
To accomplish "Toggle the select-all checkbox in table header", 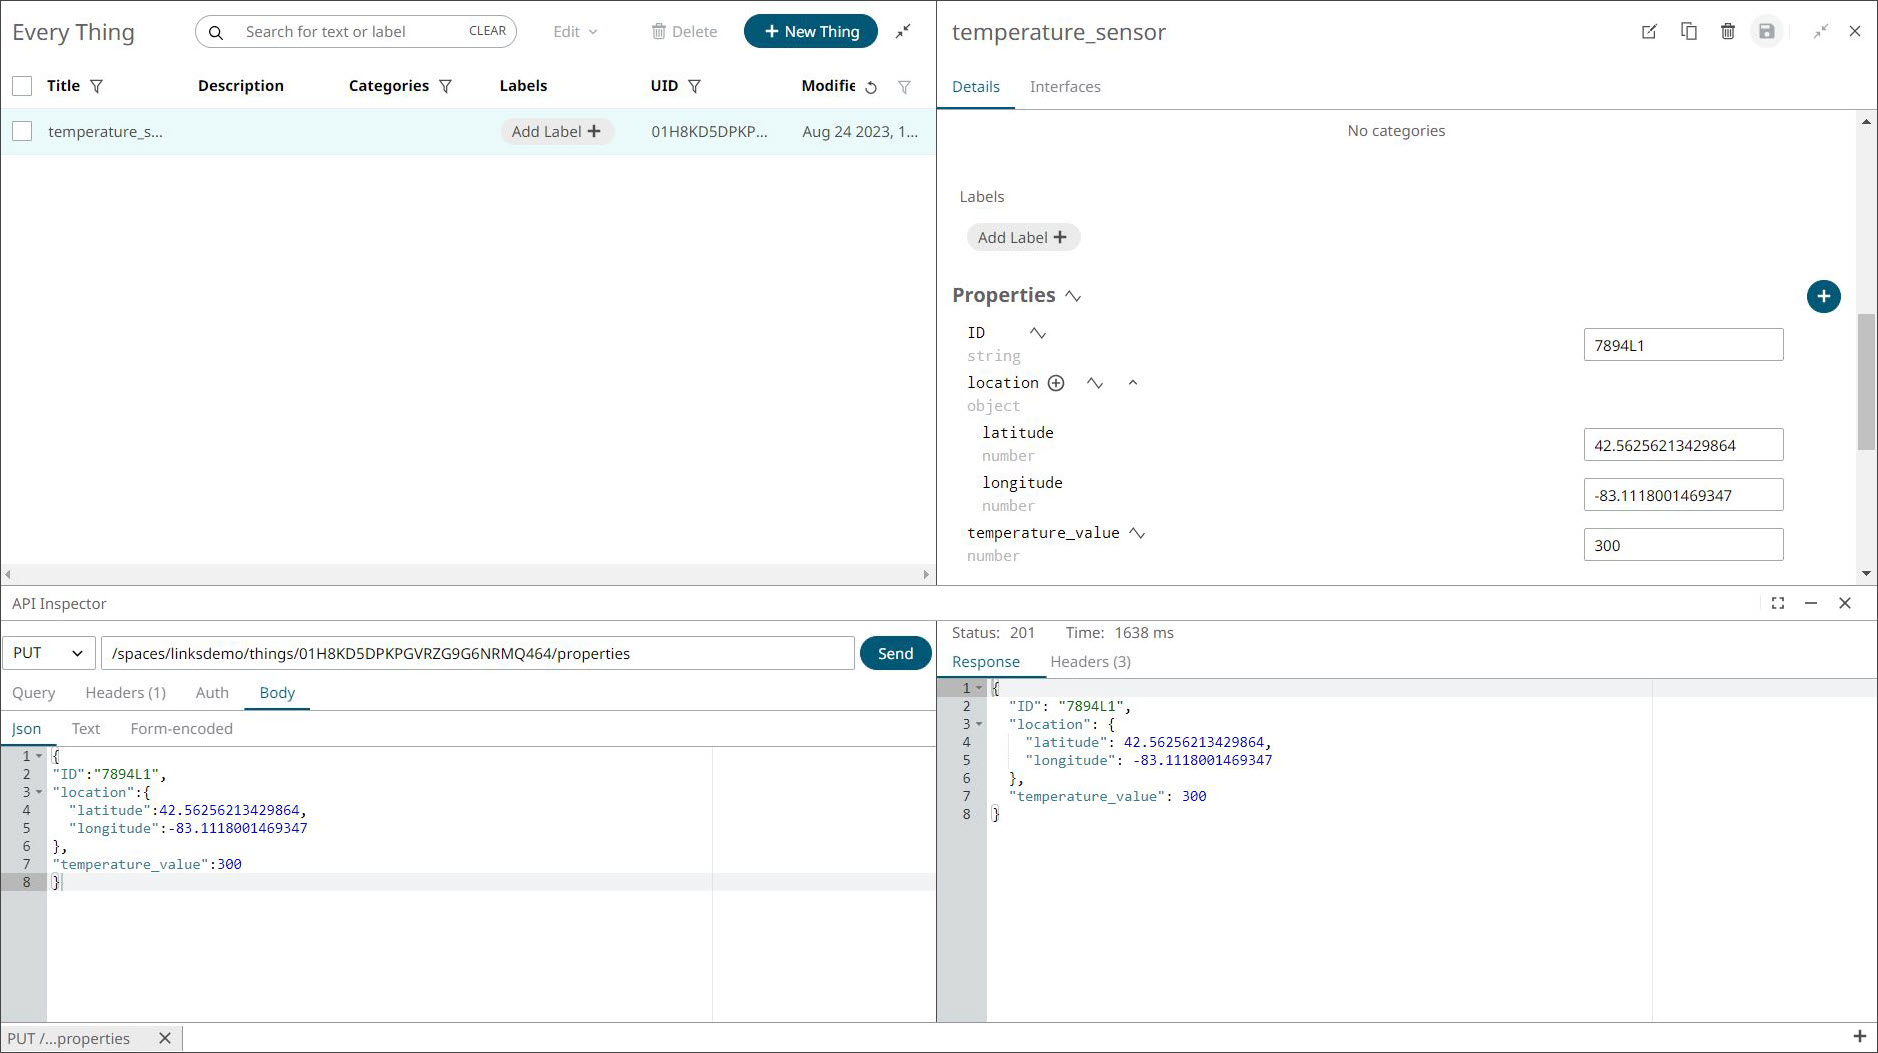I will click(x=22, y=86).
